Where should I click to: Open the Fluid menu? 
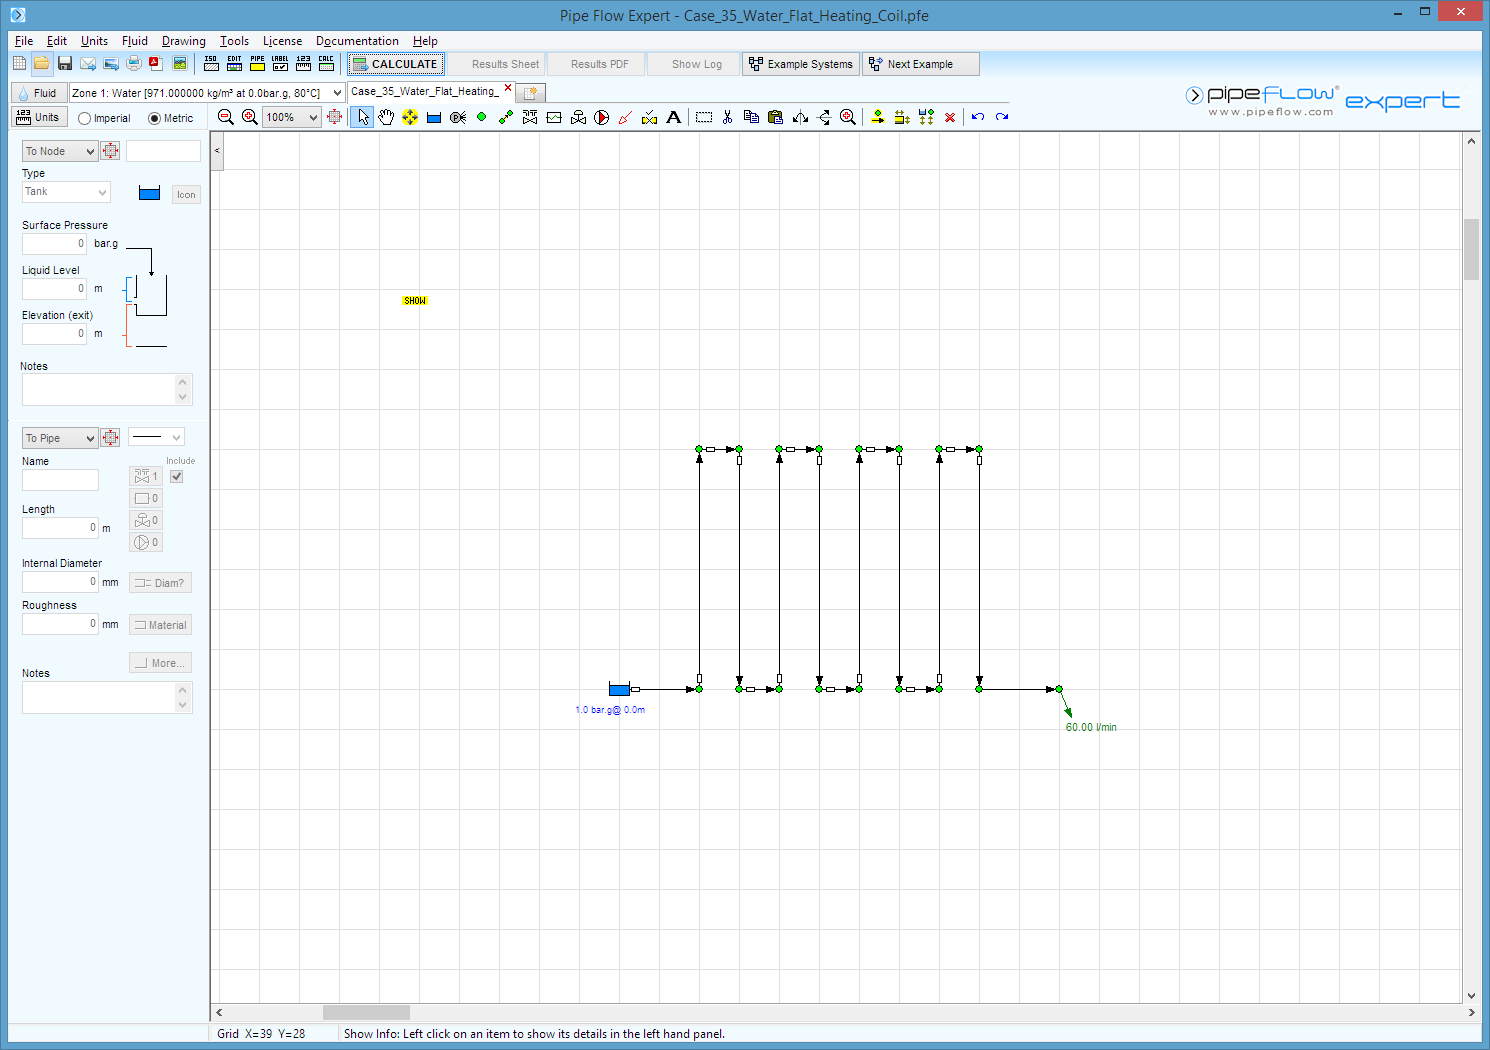pyautogui.click(x=135, y=41)
